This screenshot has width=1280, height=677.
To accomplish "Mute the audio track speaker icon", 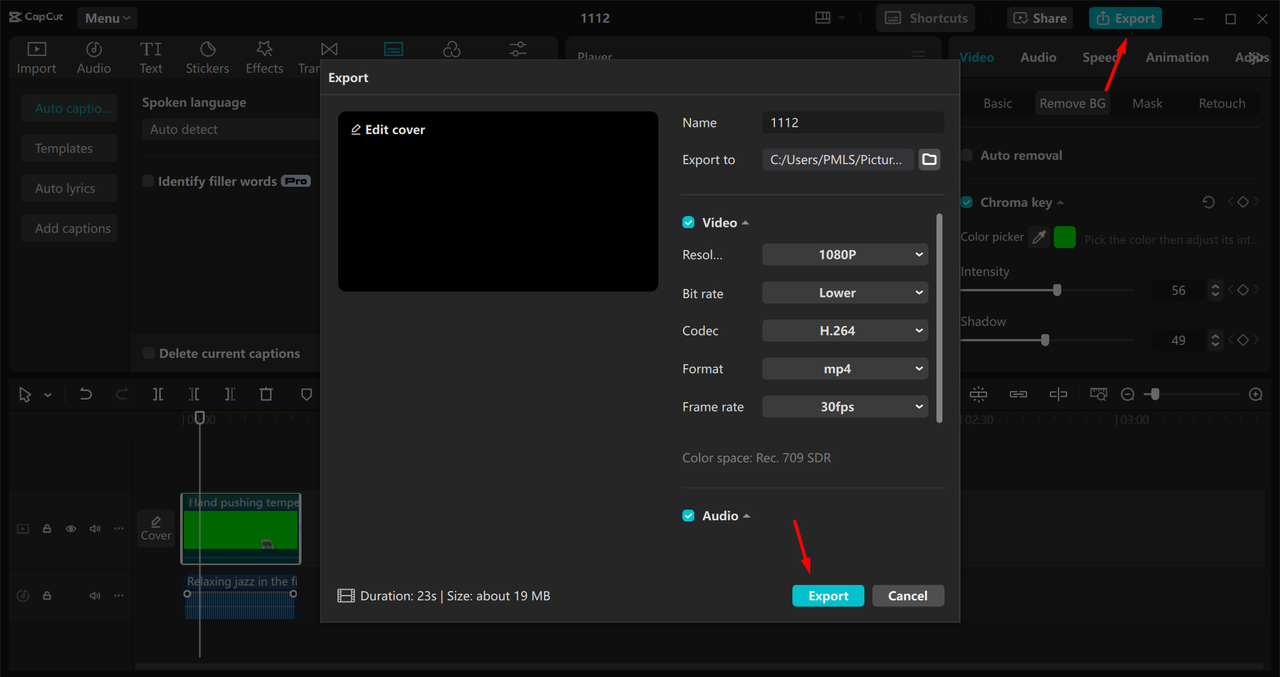I will pos(95,595).
